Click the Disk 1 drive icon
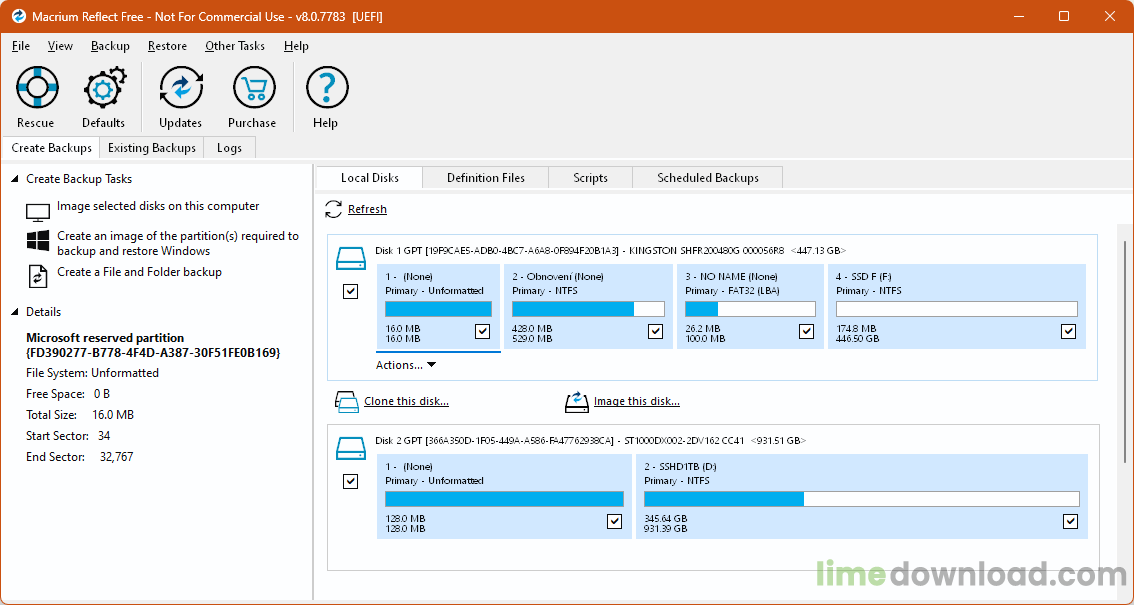This screenshot has height=605, width=1134. 351,258
